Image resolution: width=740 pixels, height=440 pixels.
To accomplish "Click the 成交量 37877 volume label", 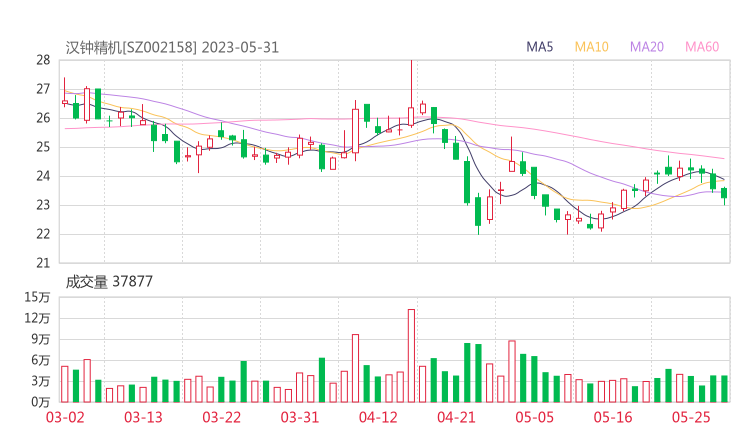I will point(109,282).
